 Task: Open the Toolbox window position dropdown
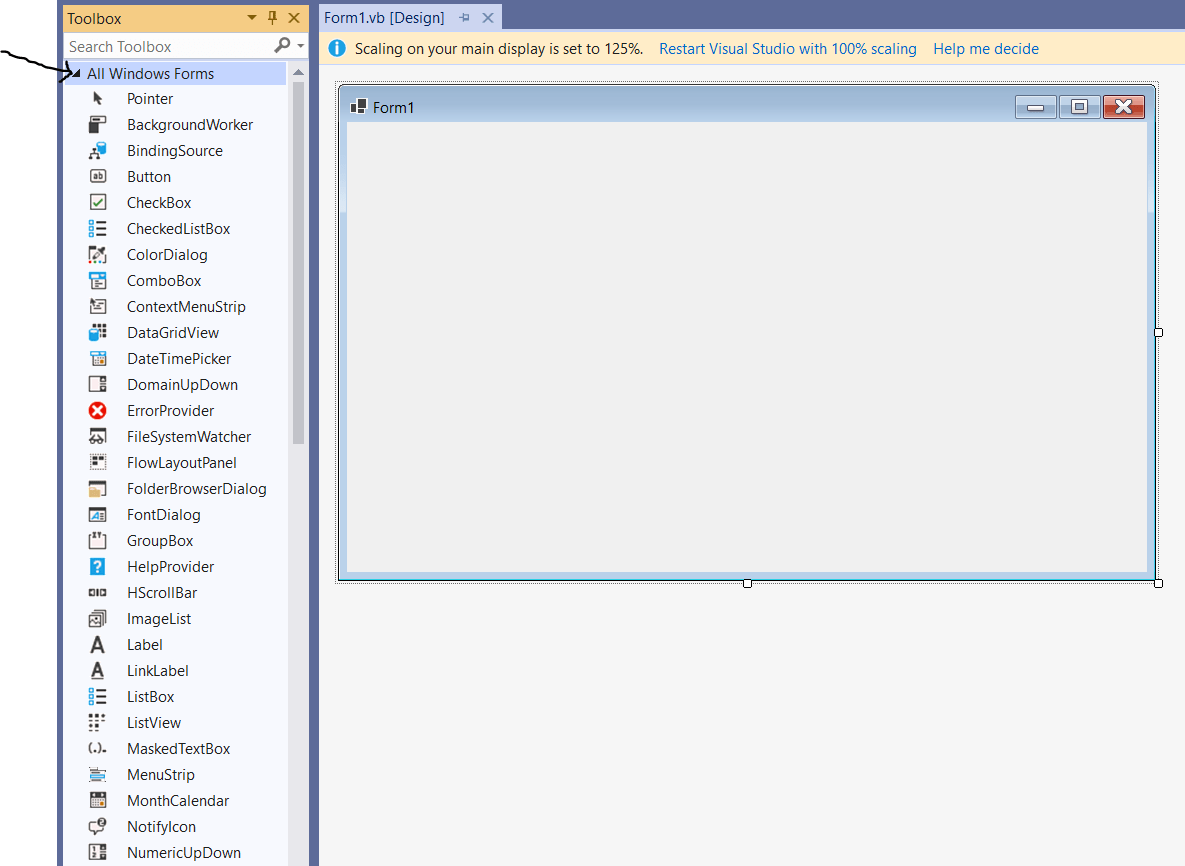(x=252, y=17)
